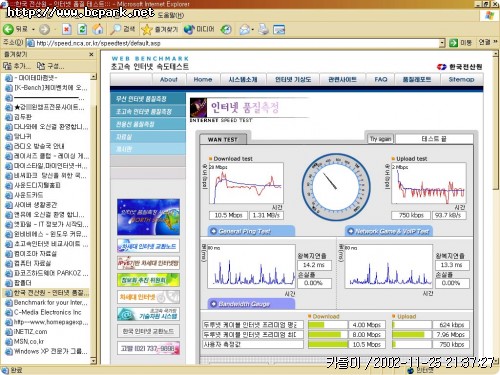
Task: Click the logo at top right of page
Action: tap(460, 67)
